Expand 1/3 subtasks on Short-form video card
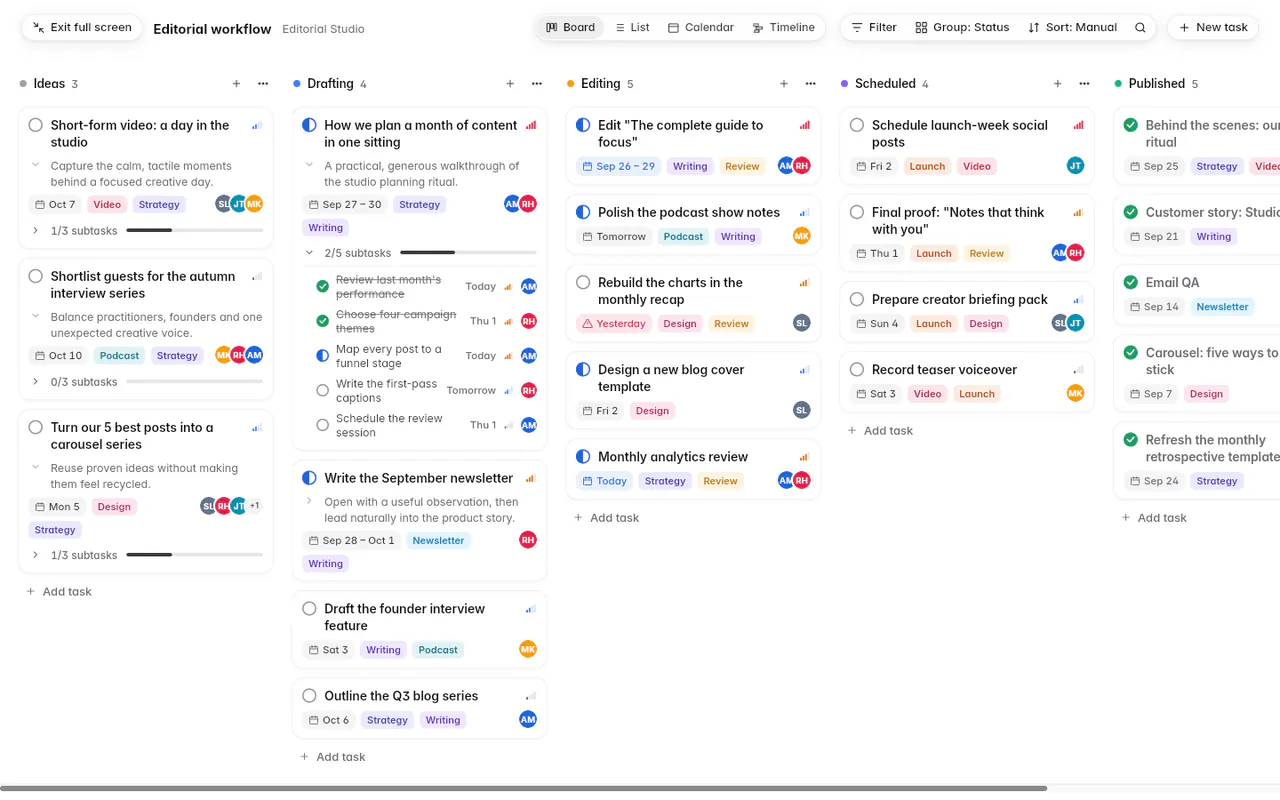The height and width of the screenshot is (800, 1280). tap(36, 230)
